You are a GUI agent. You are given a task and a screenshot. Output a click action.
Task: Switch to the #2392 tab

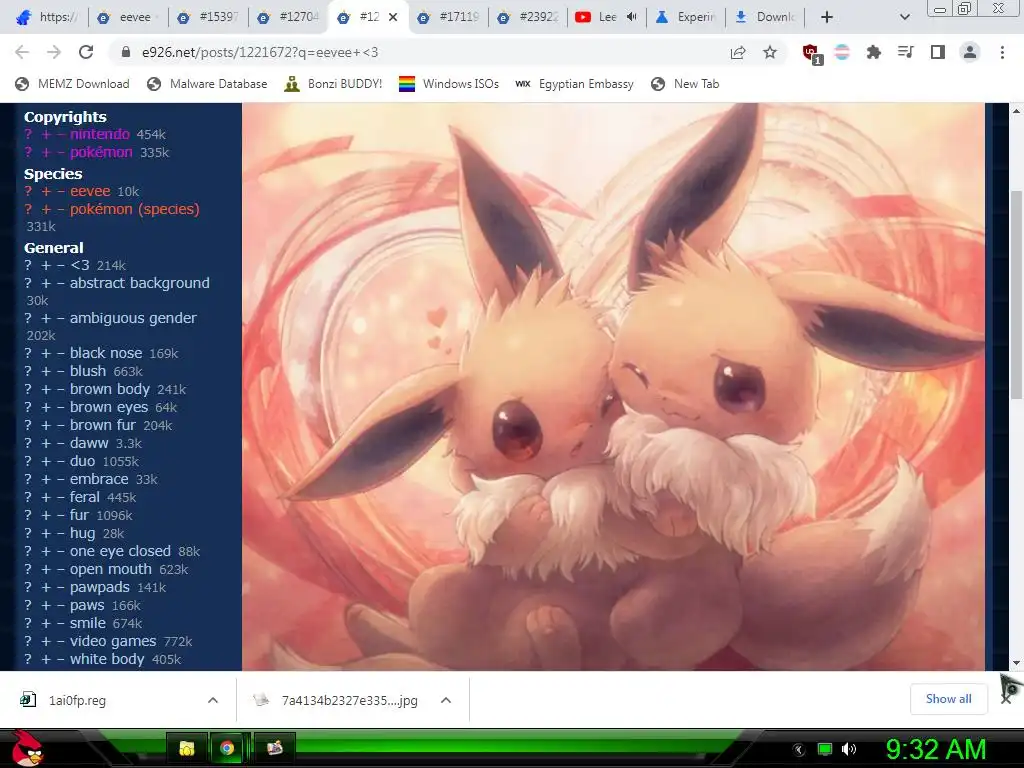coord(529,17)
